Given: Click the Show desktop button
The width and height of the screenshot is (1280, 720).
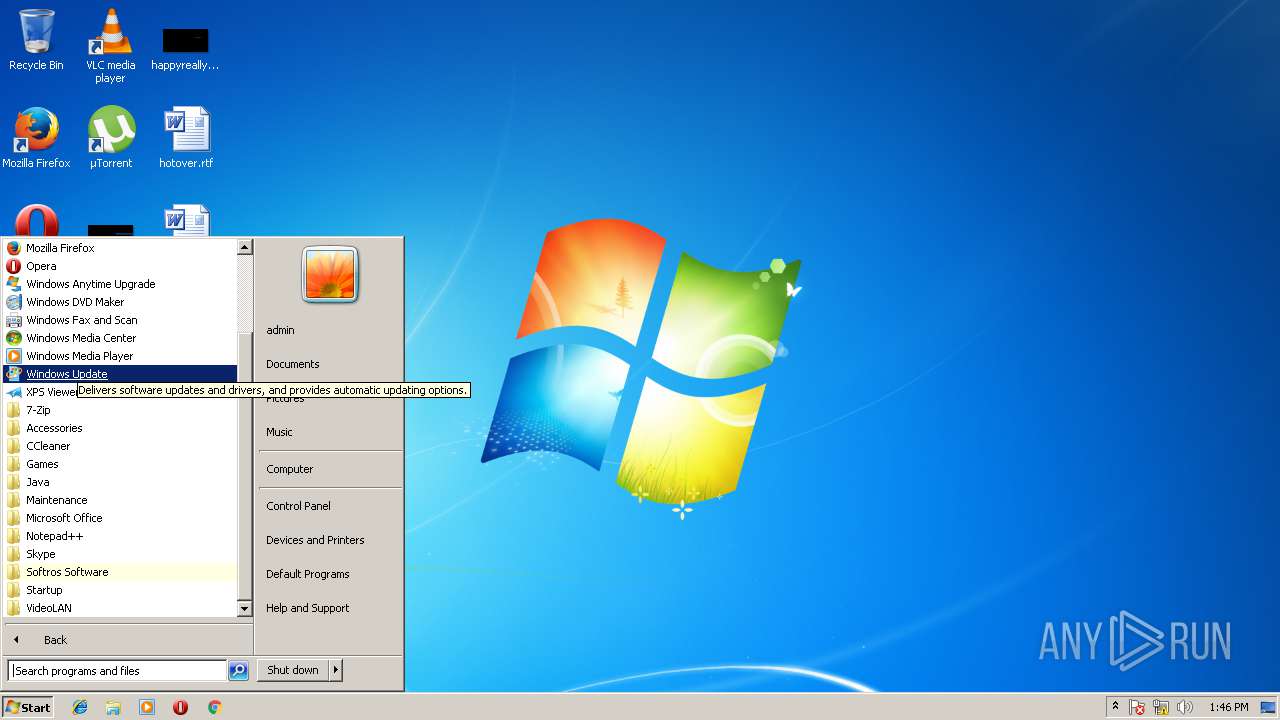Looking at the screenshot, I should pyautogui.click(x=1268, y=707).
